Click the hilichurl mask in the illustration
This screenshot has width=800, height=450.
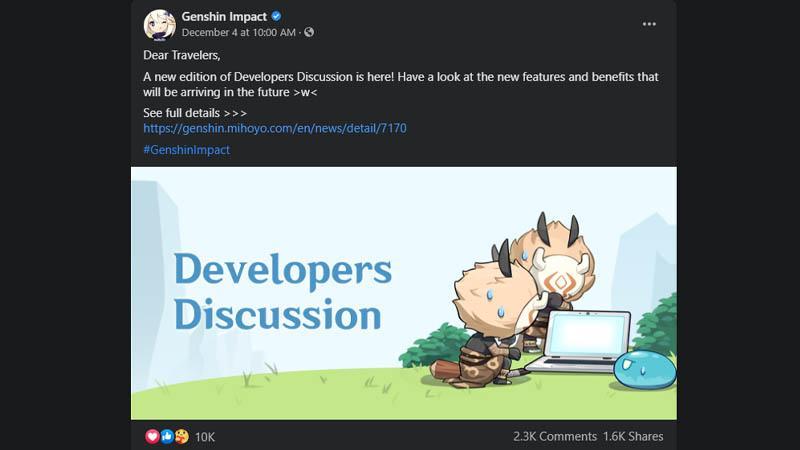point(561,278)
